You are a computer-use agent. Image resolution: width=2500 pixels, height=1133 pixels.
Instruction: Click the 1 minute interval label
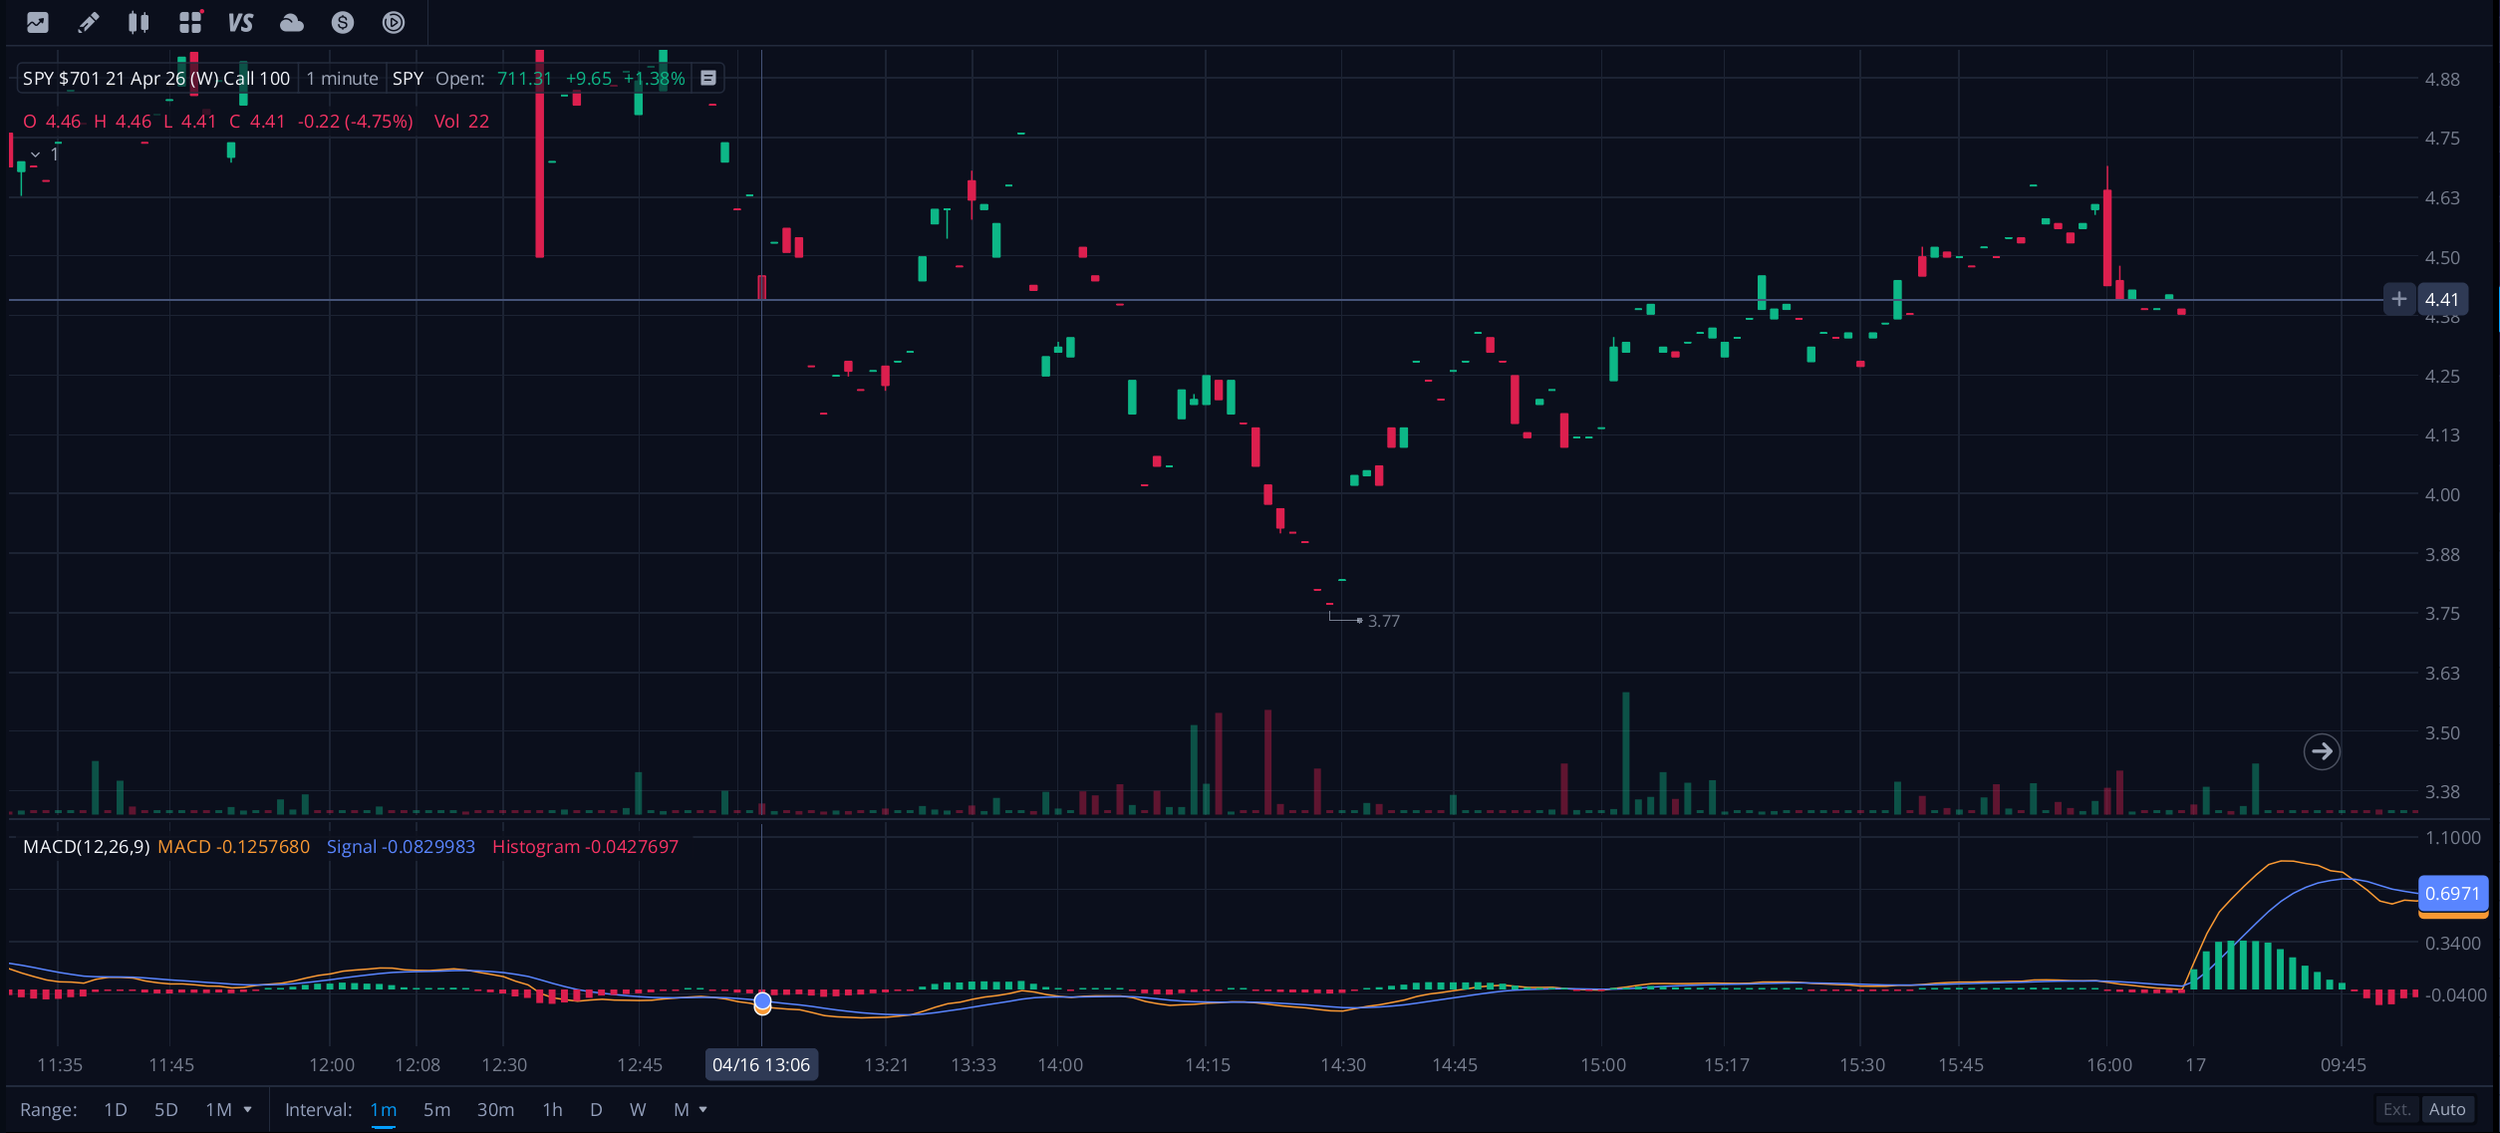pos(342,78)
